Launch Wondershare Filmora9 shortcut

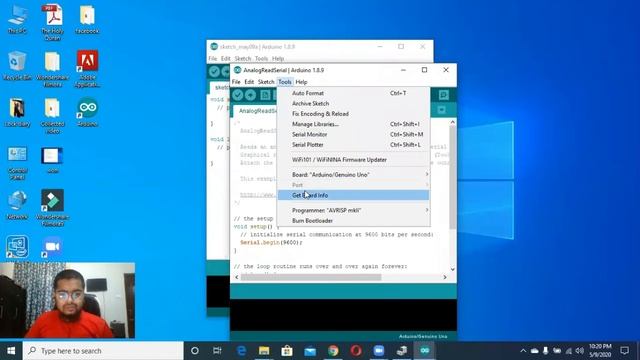[52, 207]
